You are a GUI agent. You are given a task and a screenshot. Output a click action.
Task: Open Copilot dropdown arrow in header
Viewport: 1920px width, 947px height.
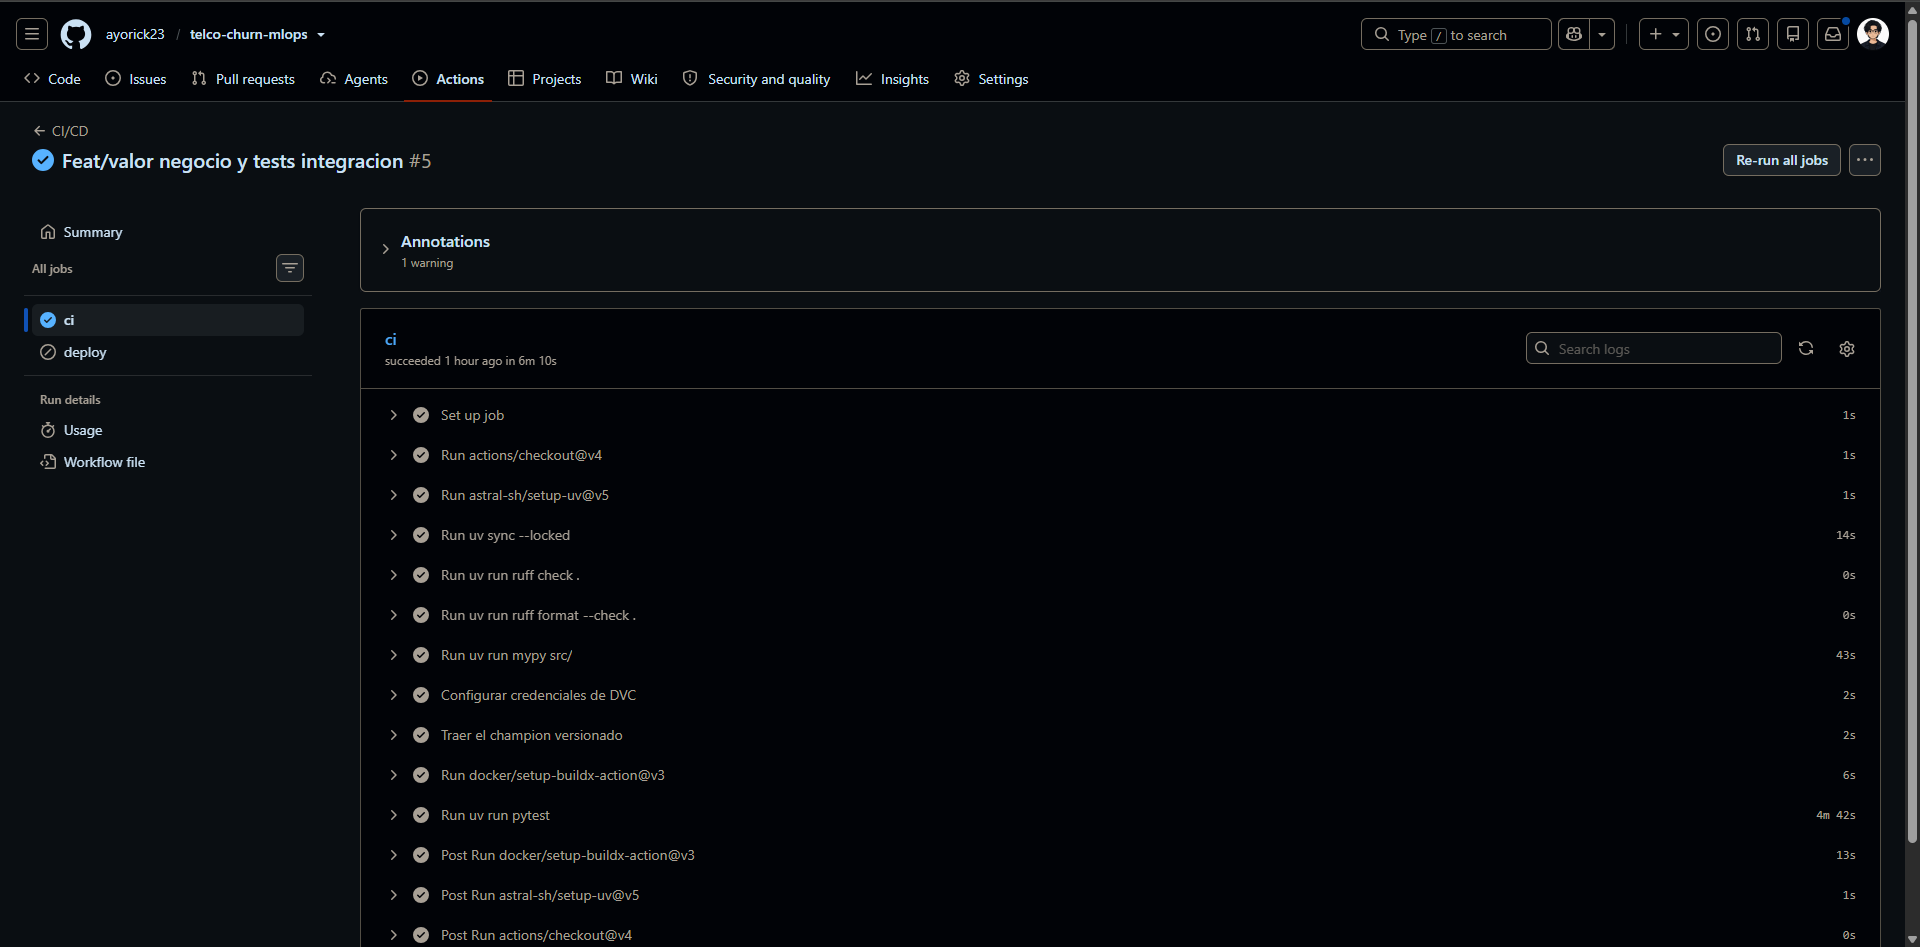1602,34
